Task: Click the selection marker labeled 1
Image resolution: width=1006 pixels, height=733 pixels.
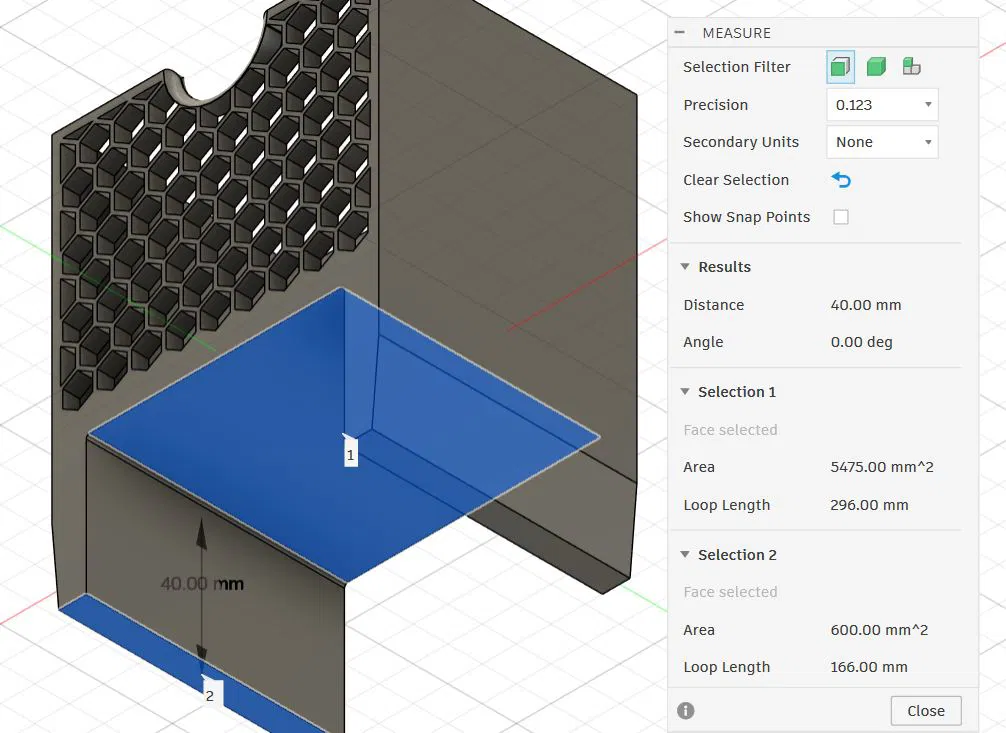Action: pos(350,454)
